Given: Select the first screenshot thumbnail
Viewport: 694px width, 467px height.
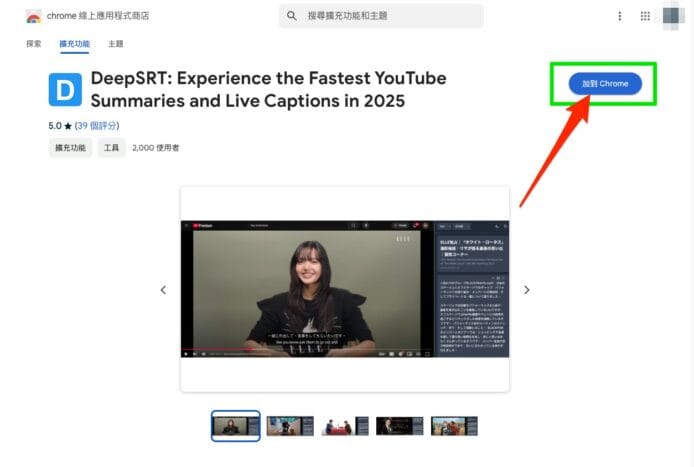Looking at the screenshot, I should coord(236,426).
